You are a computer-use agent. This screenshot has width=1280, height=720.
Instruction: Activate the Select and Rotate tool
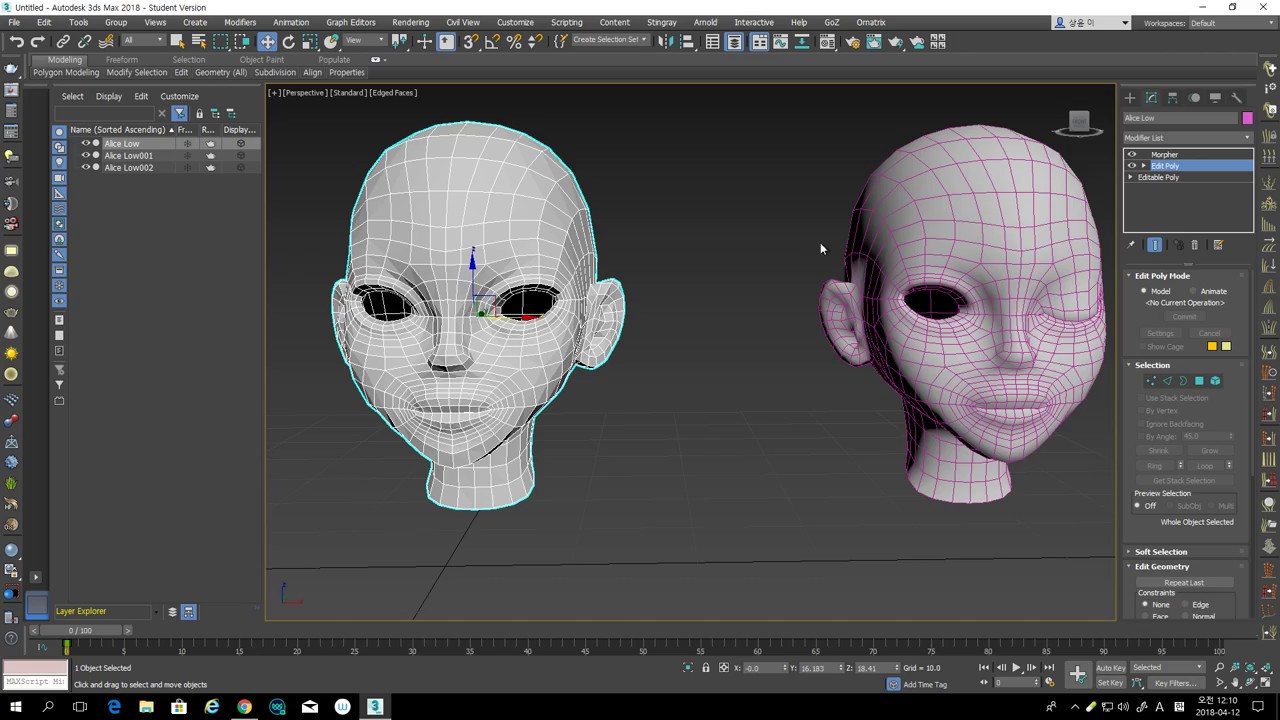[289, 41]
